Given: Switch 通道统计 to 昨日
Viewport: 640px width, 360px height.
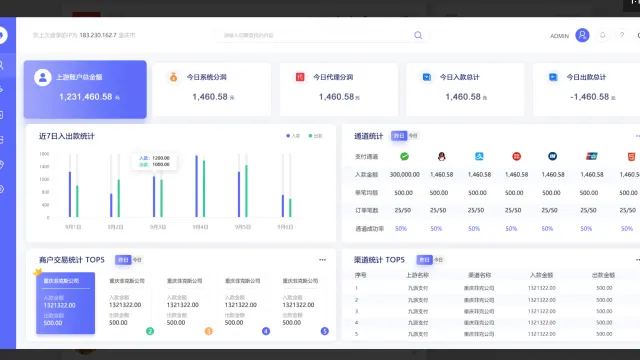Looking at the screenshot, I should pos(399,136).
